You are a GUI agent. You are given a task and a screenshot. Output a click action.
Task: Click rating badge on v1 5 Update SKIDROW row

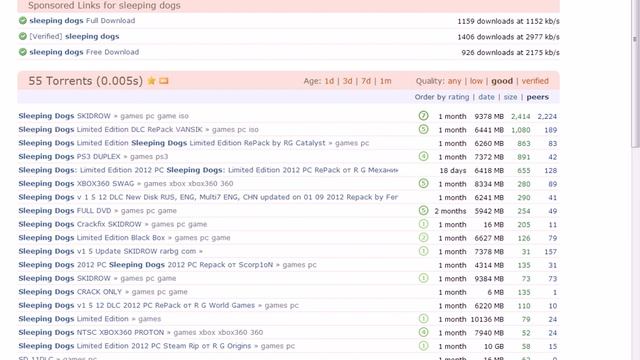[x=424, y=251]
